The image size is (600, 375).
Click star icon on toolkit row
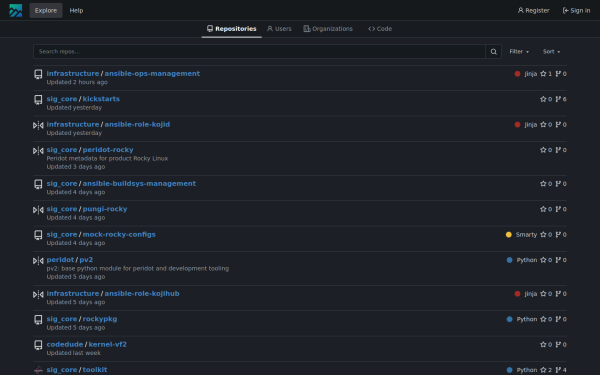click(x=543, y=370)
